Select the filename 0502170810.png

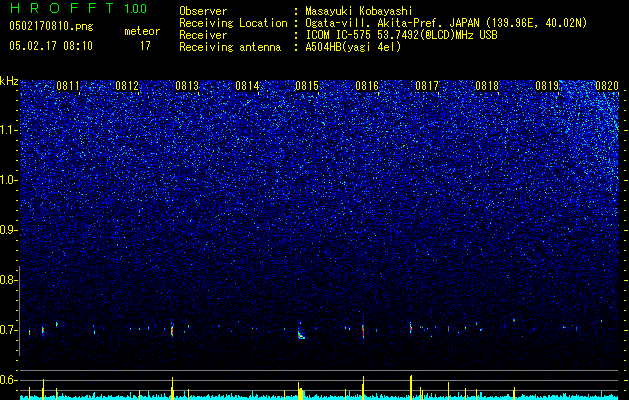point(51,27)
